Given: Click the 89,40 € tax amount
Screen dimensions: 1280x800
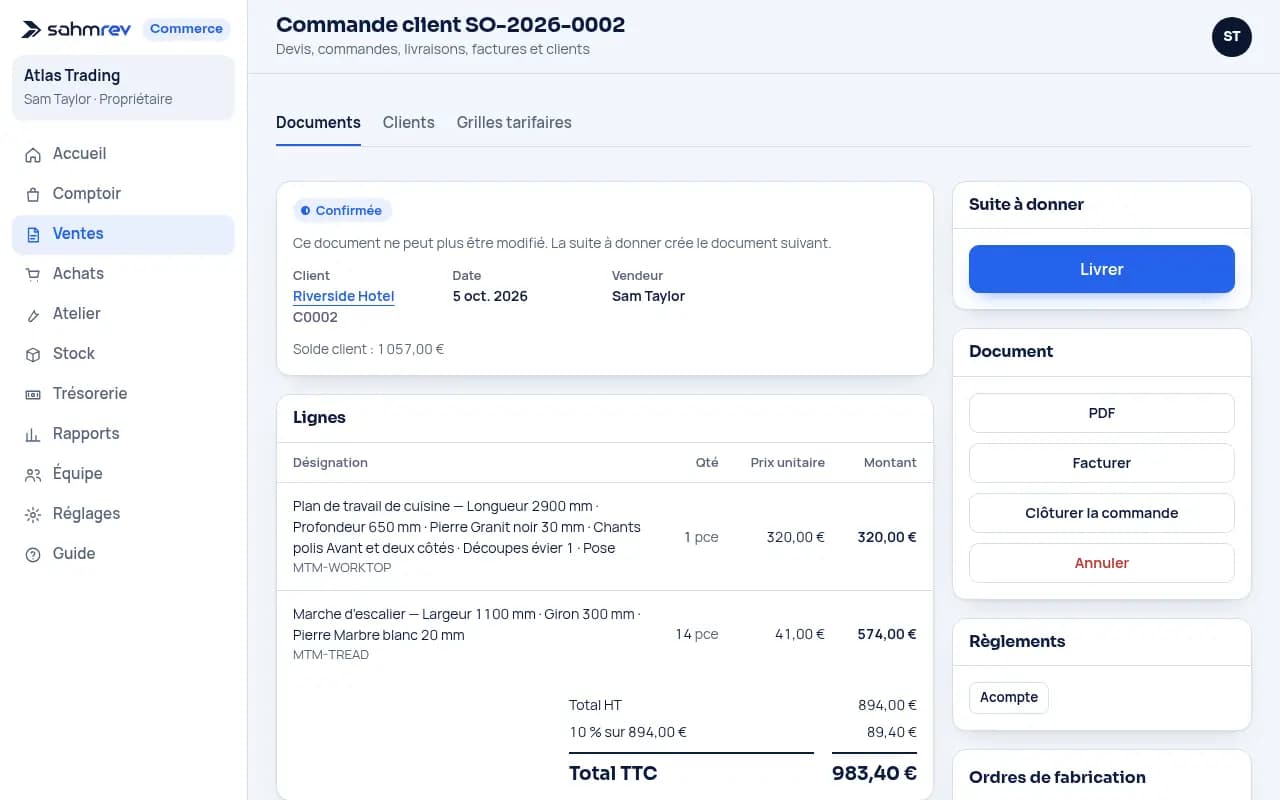Looking at the screenshot, I should pos(892,732).
